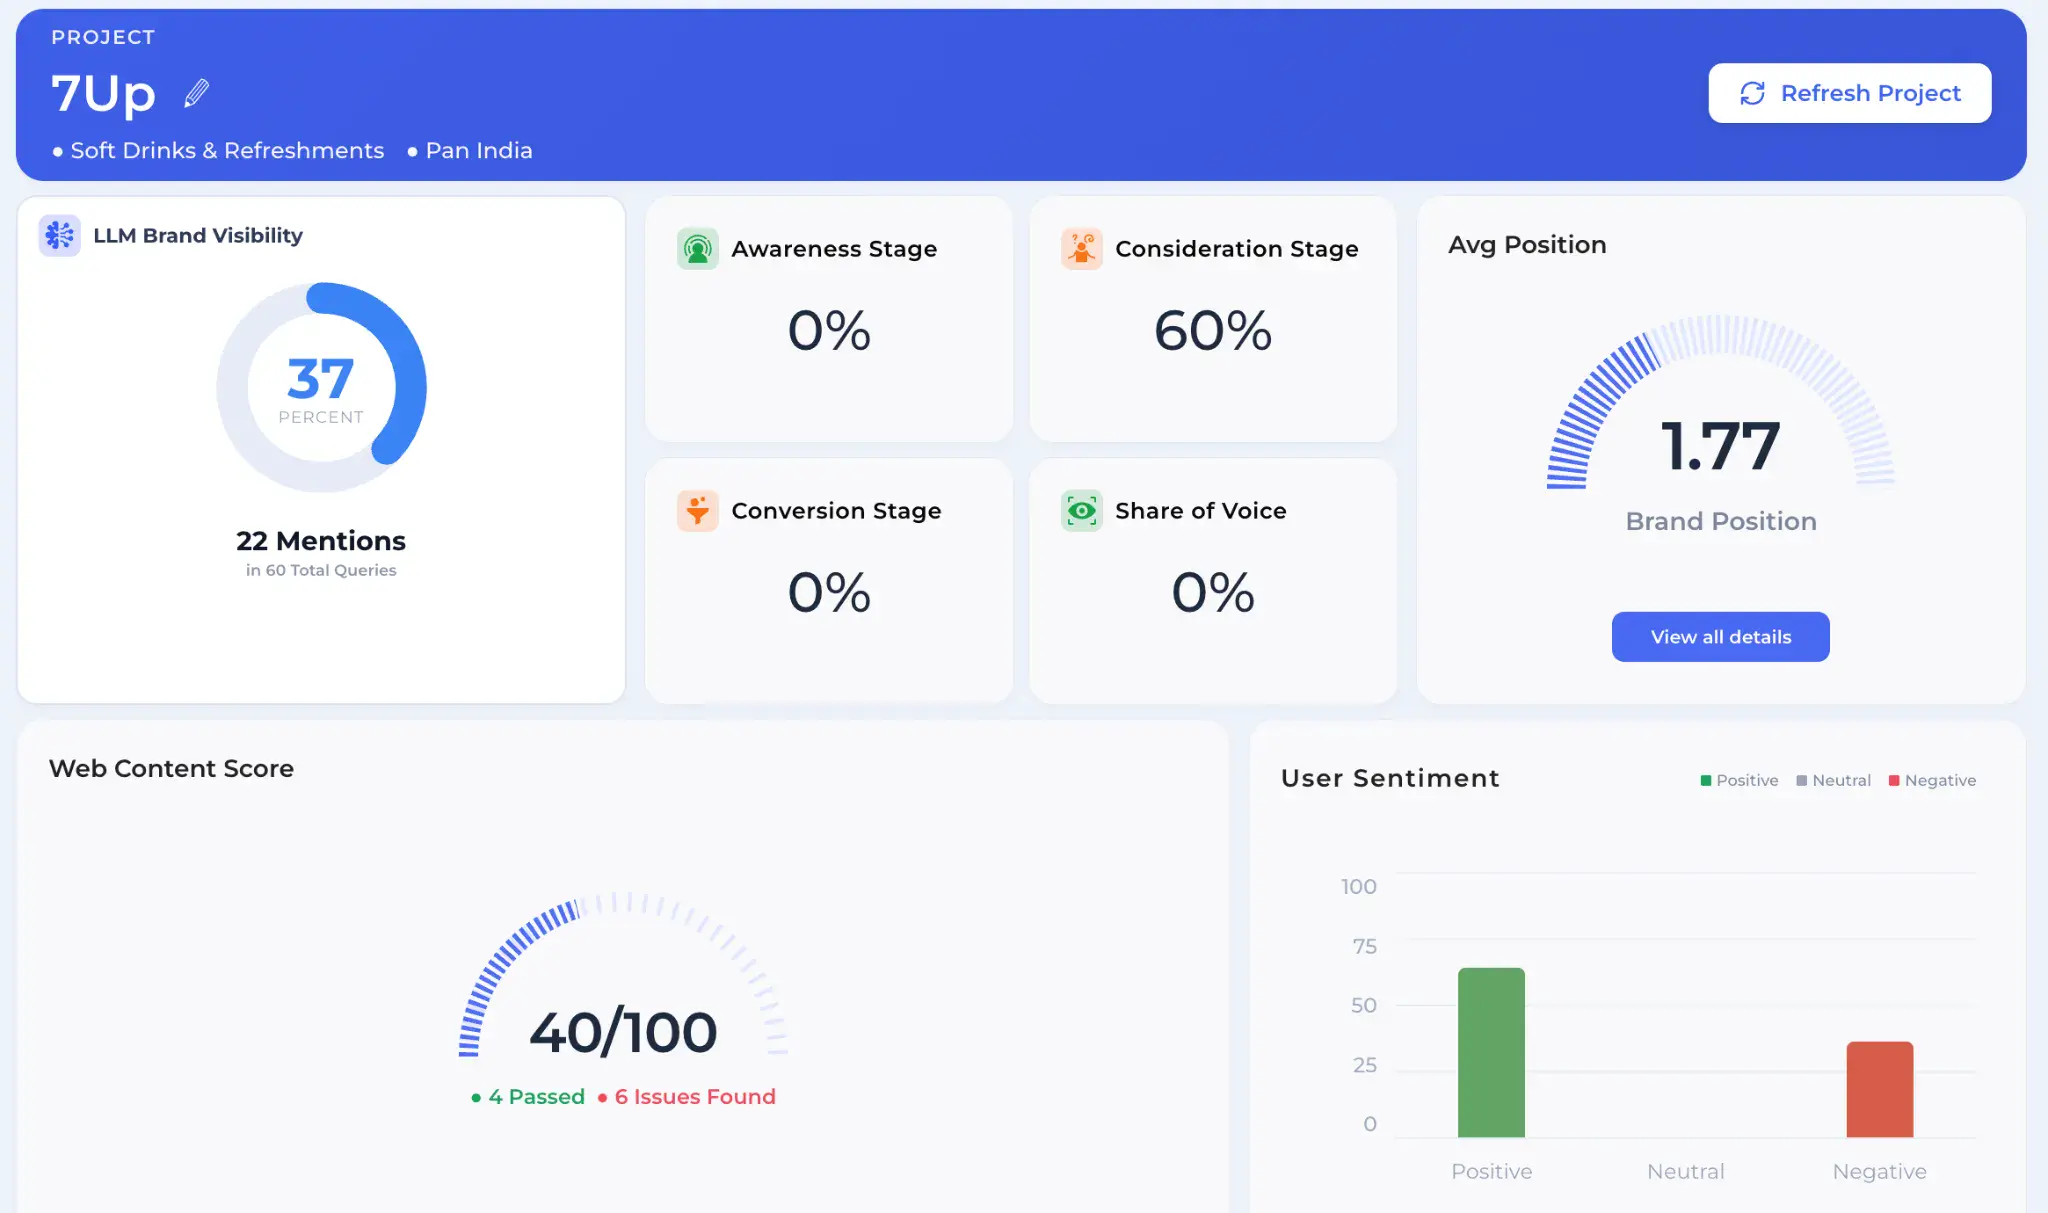Toggle Negative series in sentiment legend

(1932, 780)
